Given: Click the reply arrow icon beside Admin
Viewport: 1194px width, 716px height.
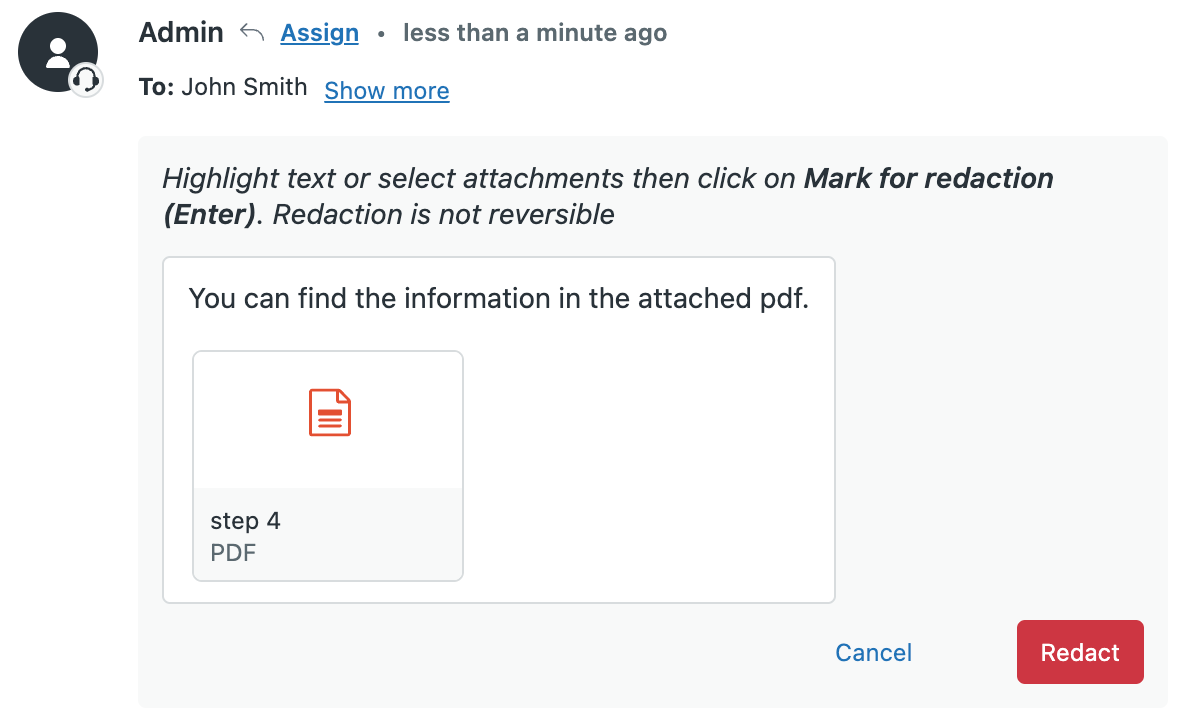Looking at the screenshot, I should 252,32.
